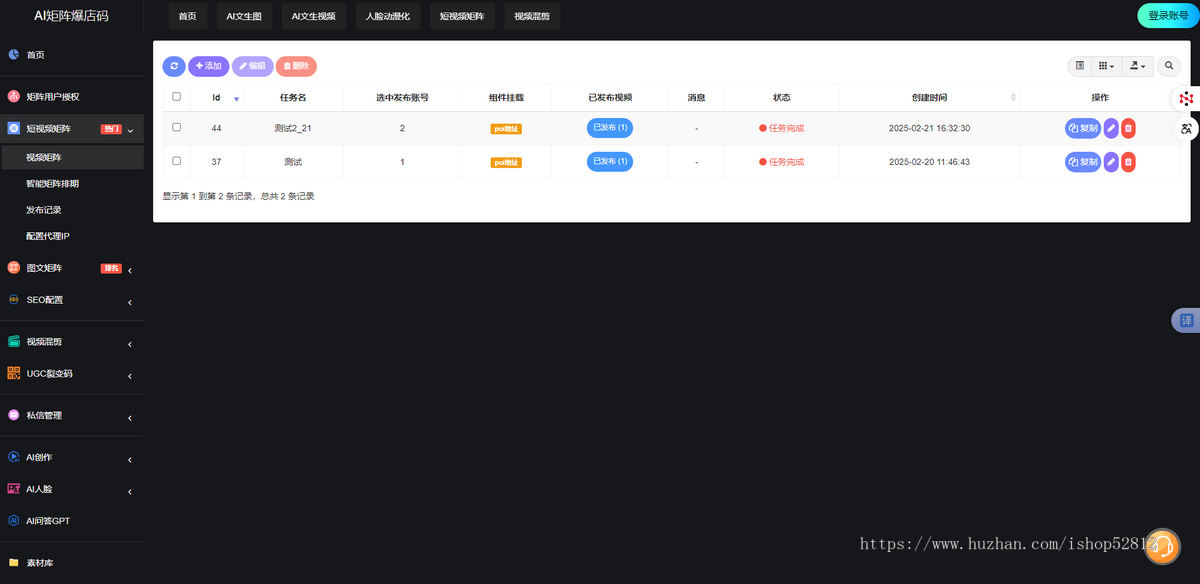Click trash delete icon for task 测试2_21
This screenshot has width=1200, height=584.
click(1128, 128)
